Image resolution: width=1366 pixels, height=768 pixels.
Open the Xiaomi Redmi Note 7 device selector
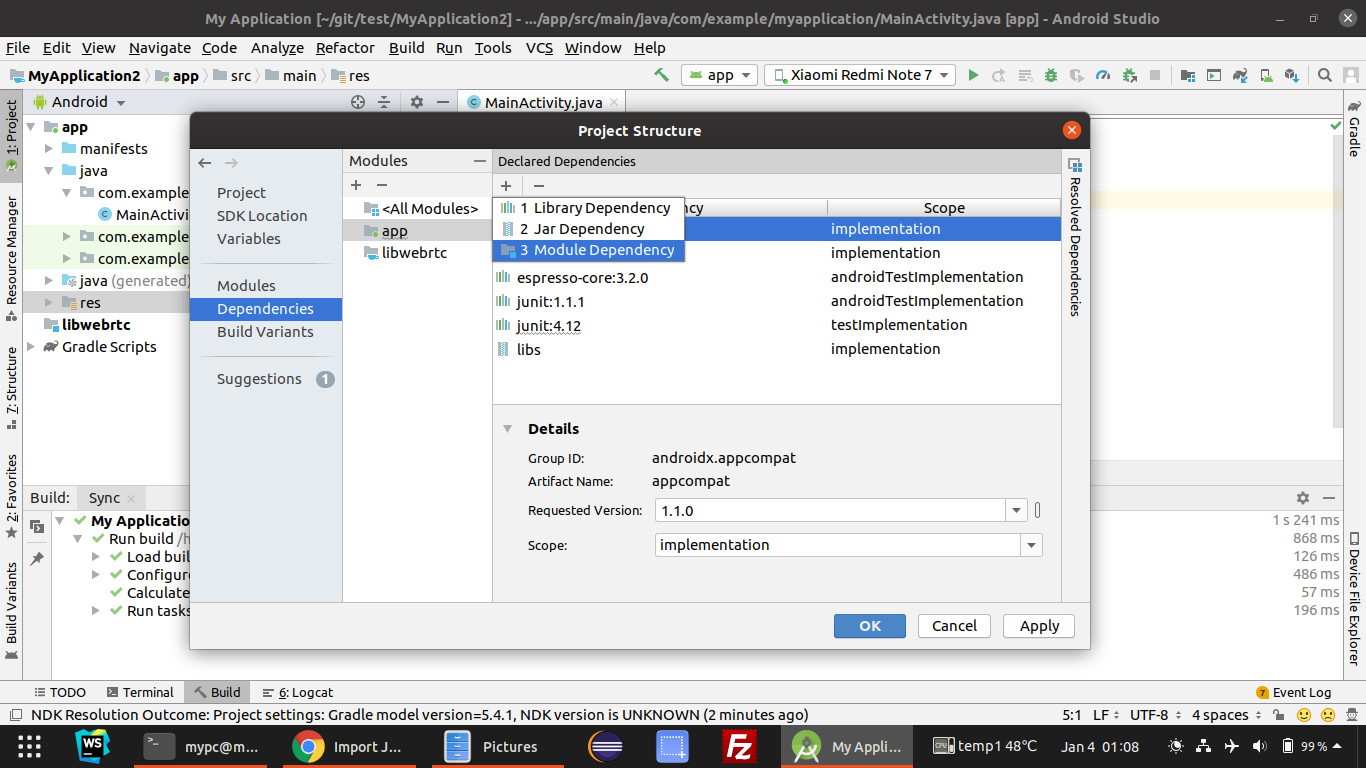[858, 74]
